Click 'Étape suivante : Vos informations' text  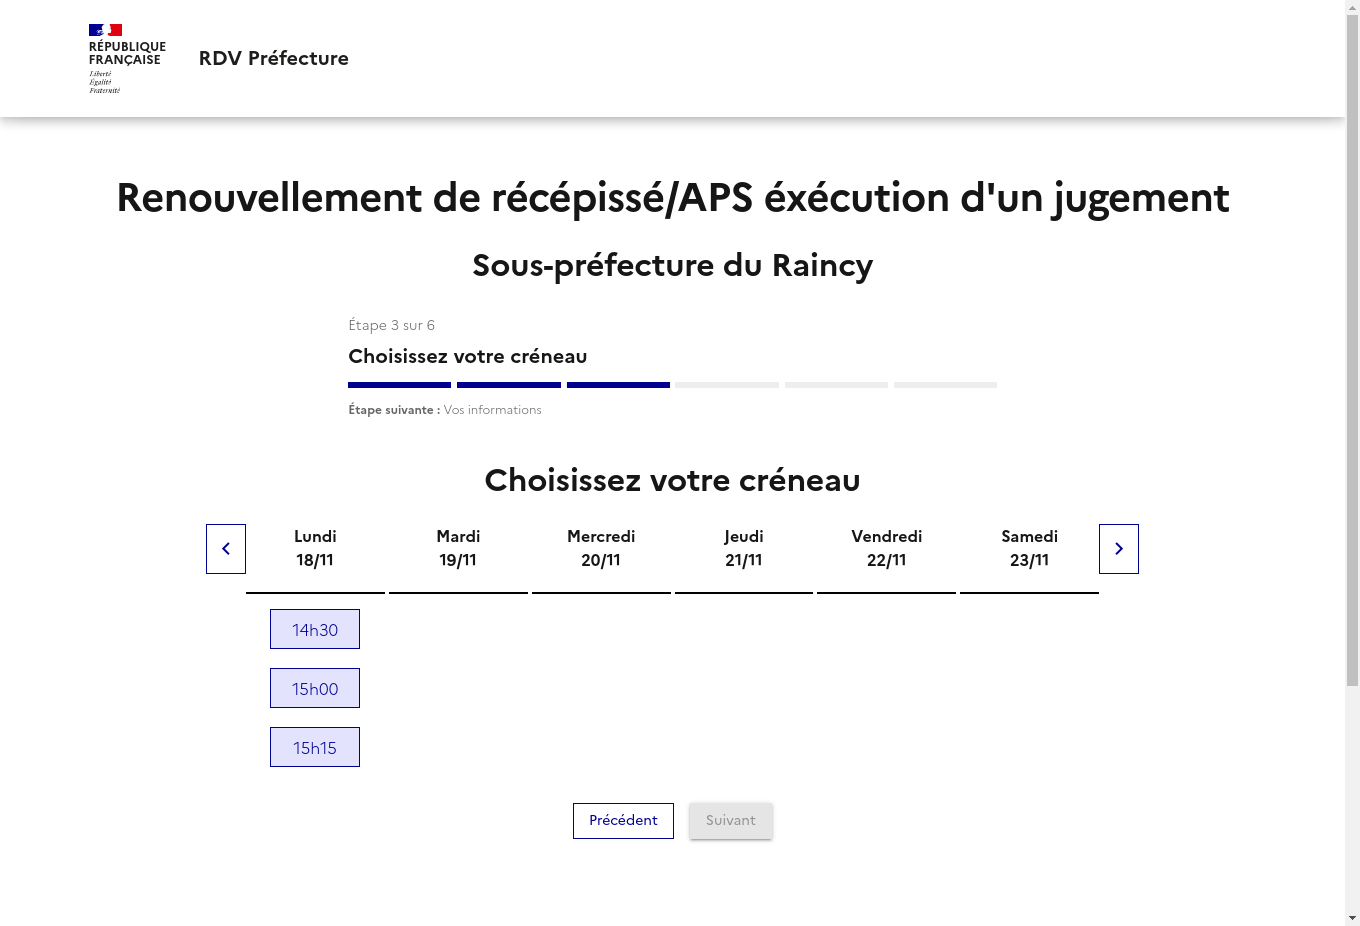click(x=445, y=410)
